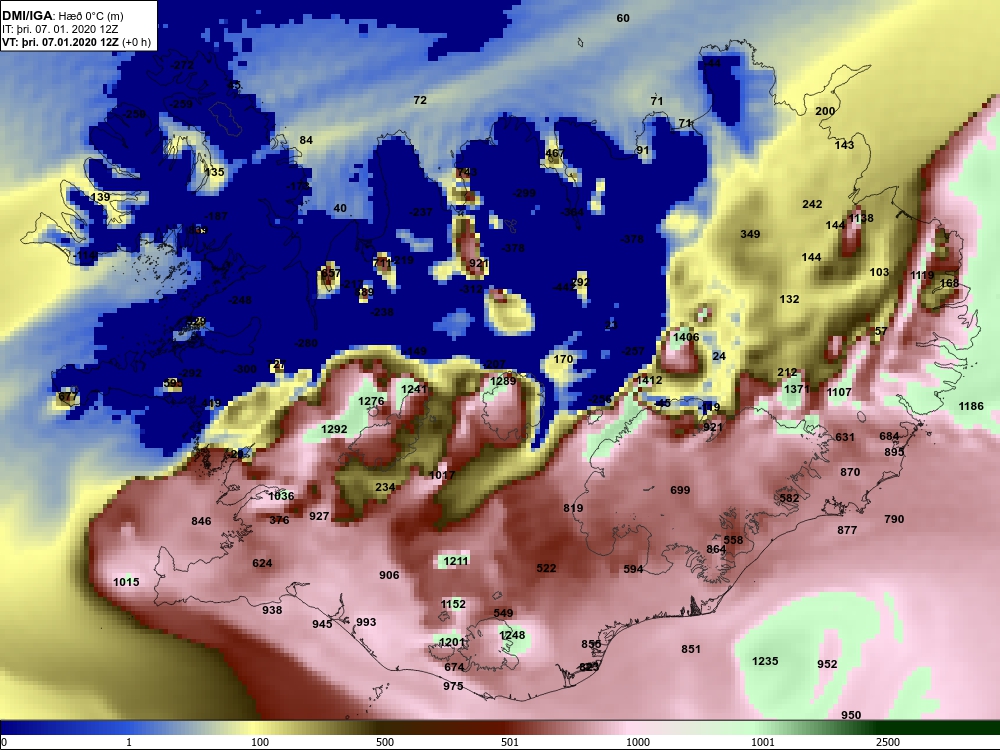The height and width of the screenshot is (750, 1000).
Task: Click the VT valid time line in legend box
Action: (77, 42)
